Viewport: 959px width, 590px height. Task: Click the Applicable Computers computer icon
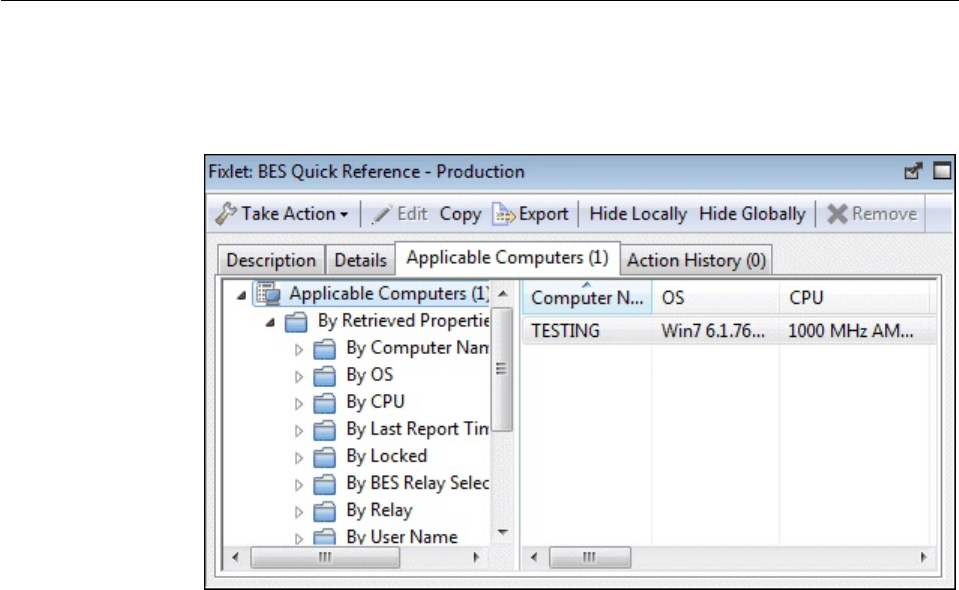coord(268,294)
